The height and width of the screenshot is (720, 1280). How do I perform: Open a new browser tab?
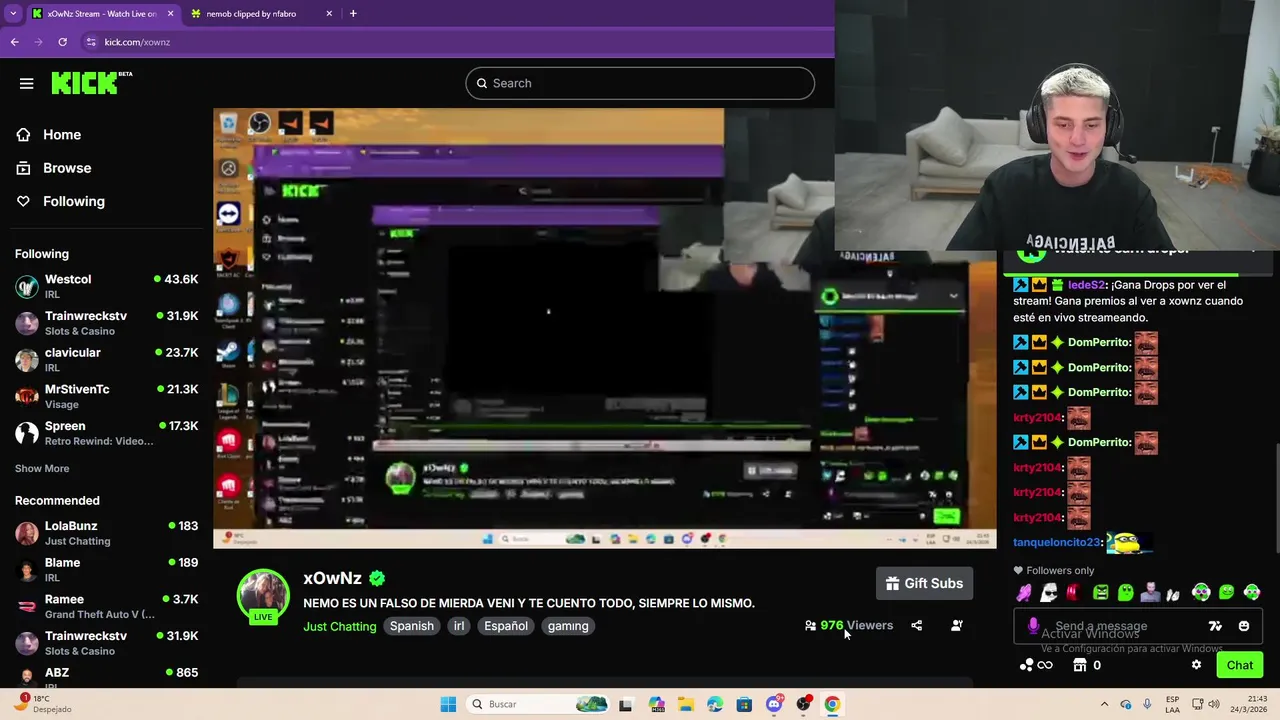tap(353, 14)
